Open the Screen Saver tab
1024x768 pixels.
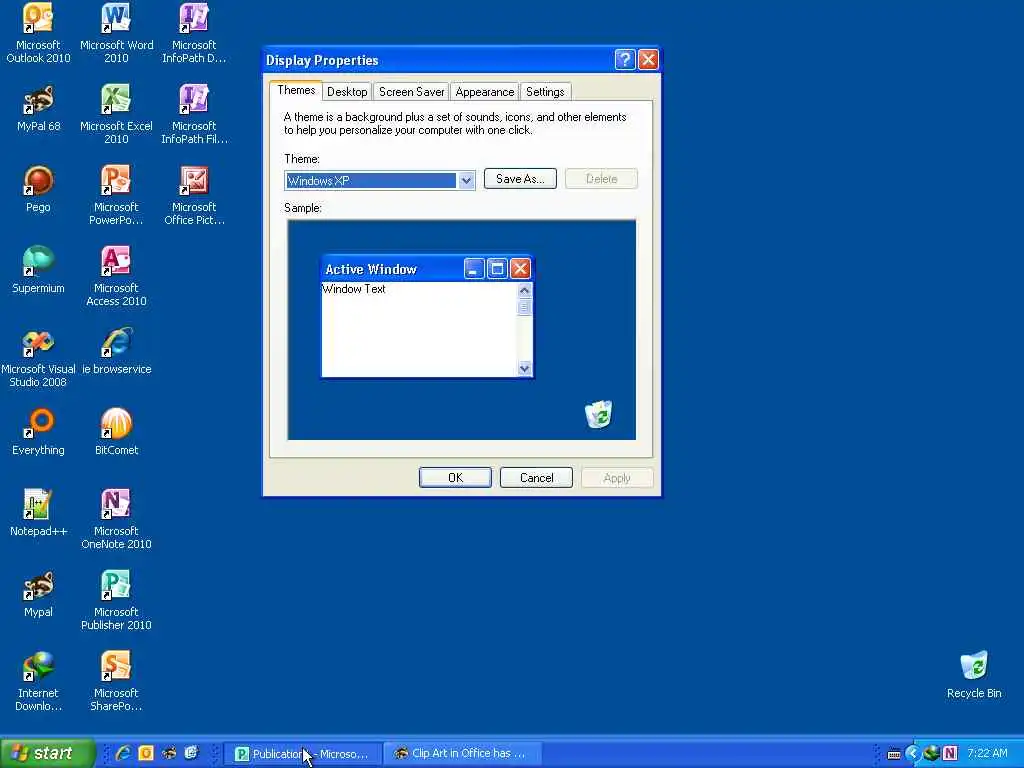[411, 91]
